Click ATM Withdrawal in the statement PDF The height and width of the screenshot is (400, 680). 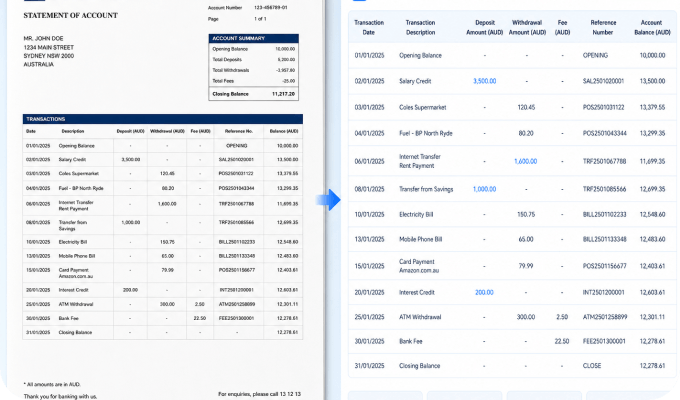point(76,304)
